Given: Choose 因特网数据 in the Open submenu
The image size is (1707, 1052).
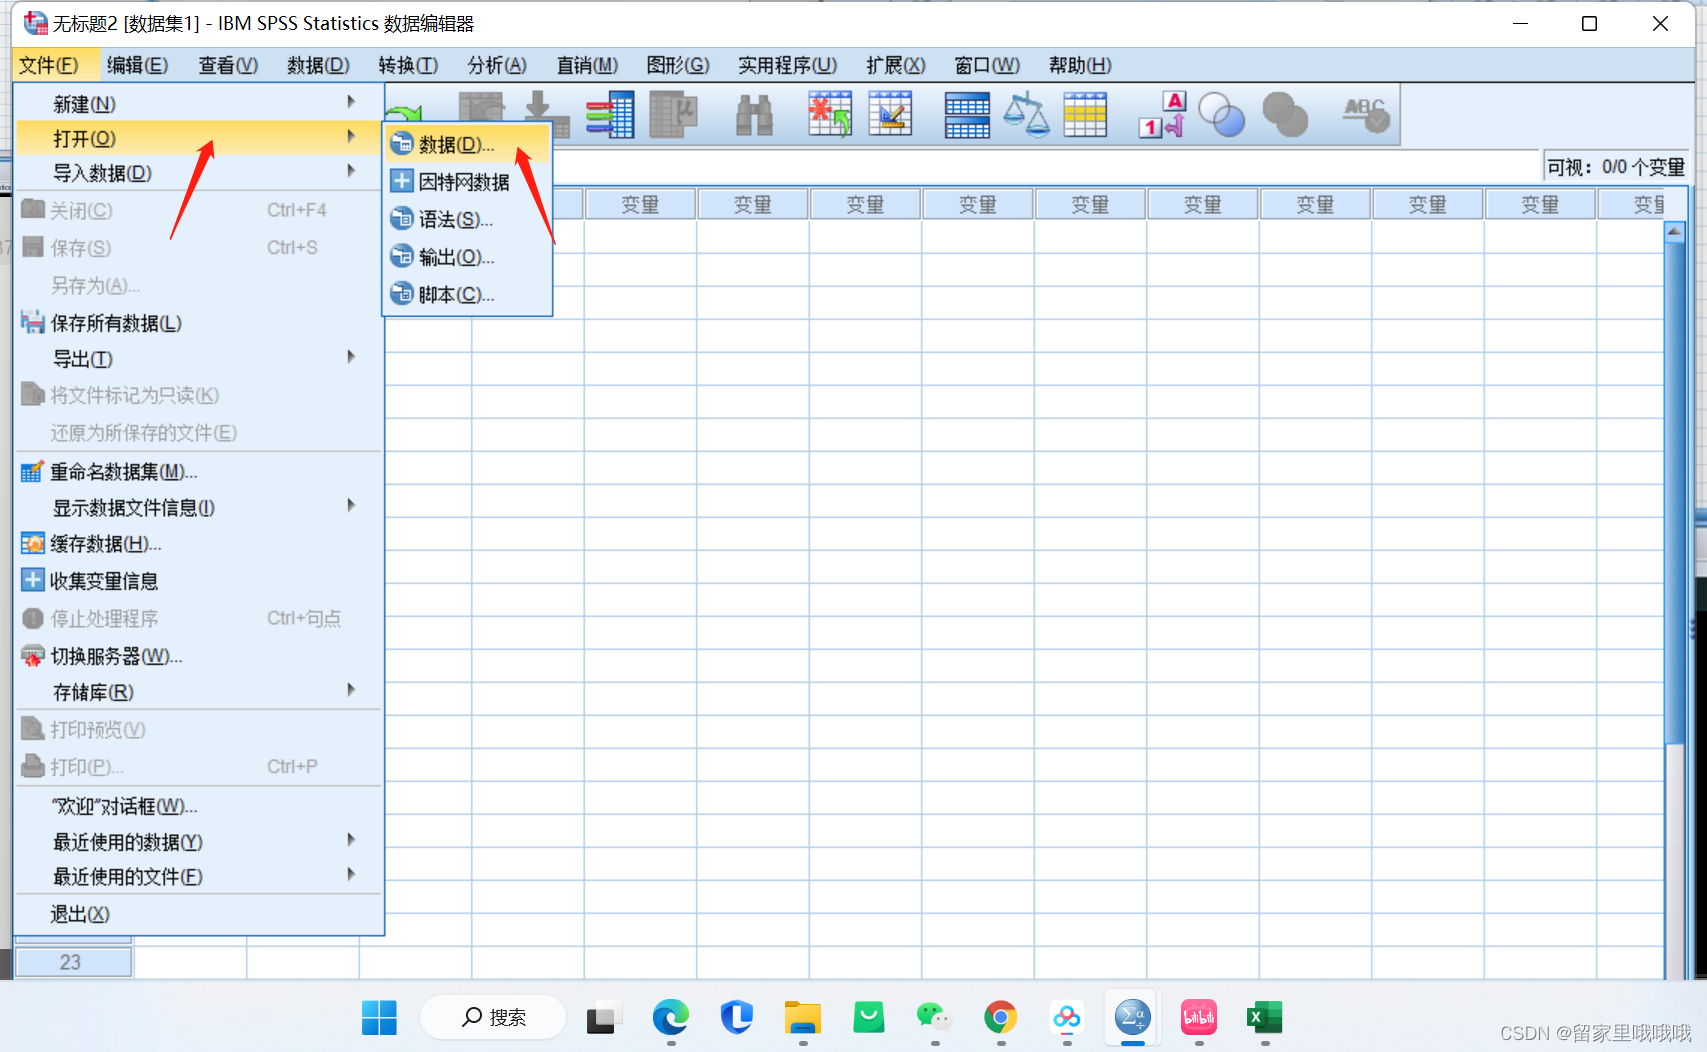Looking at the screenshot, I should click(468, 181).
